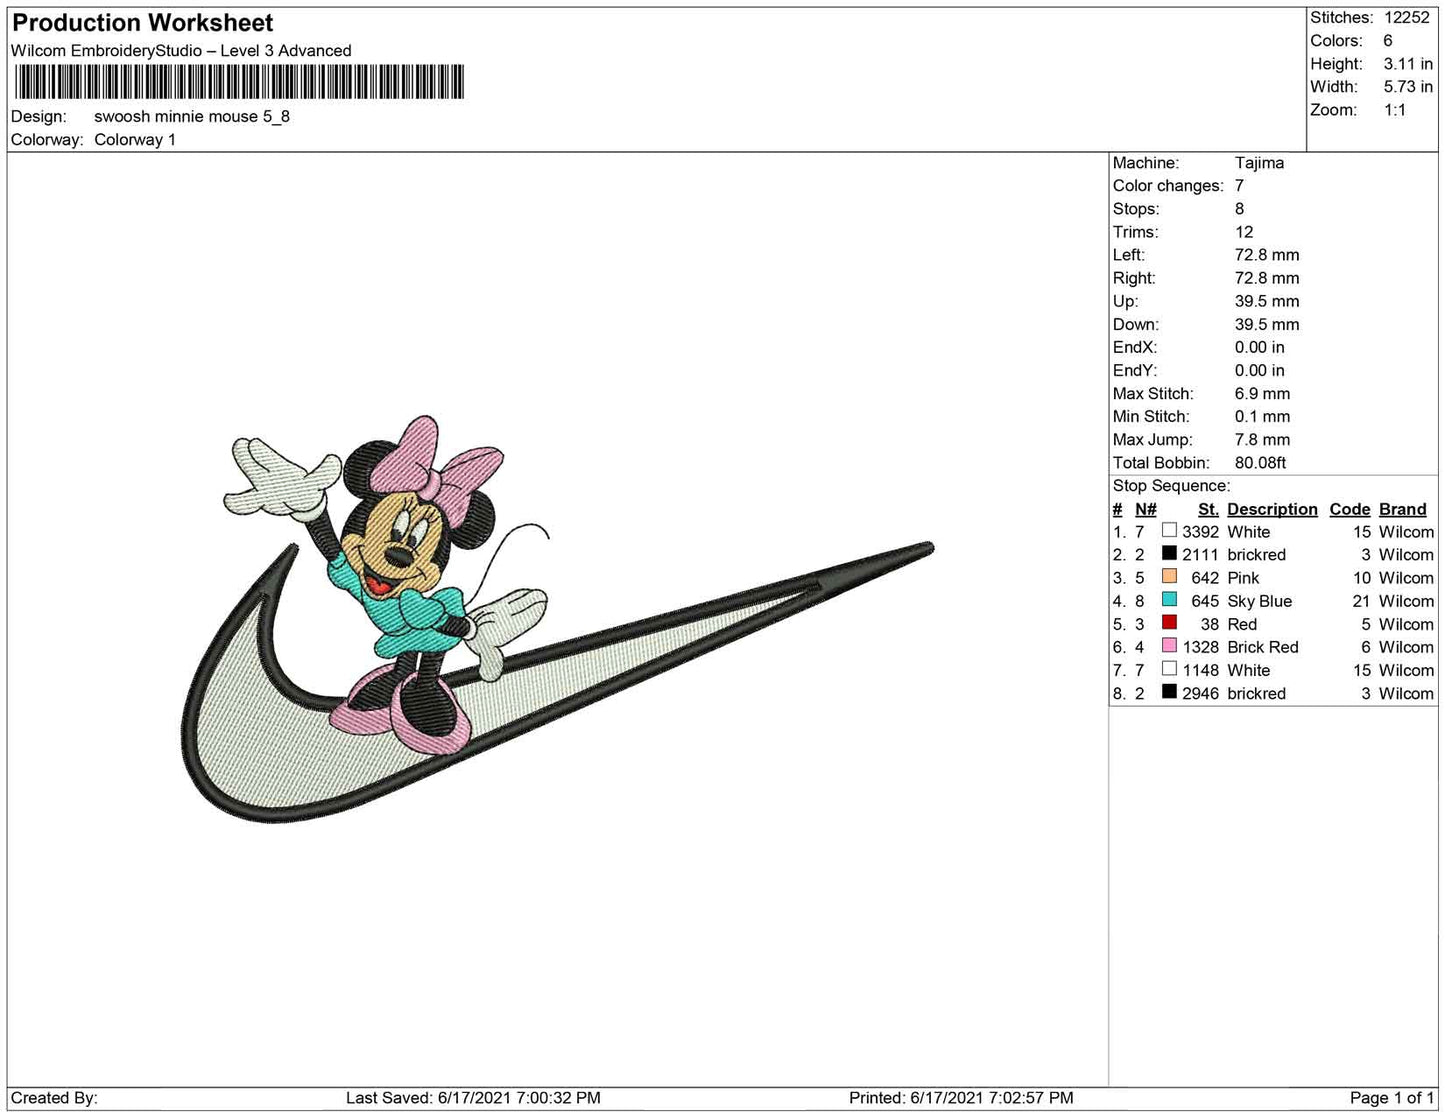Click the "Pink" description in row 3
This screenshot has height=1112, width=1445.
pos(1243,578)
